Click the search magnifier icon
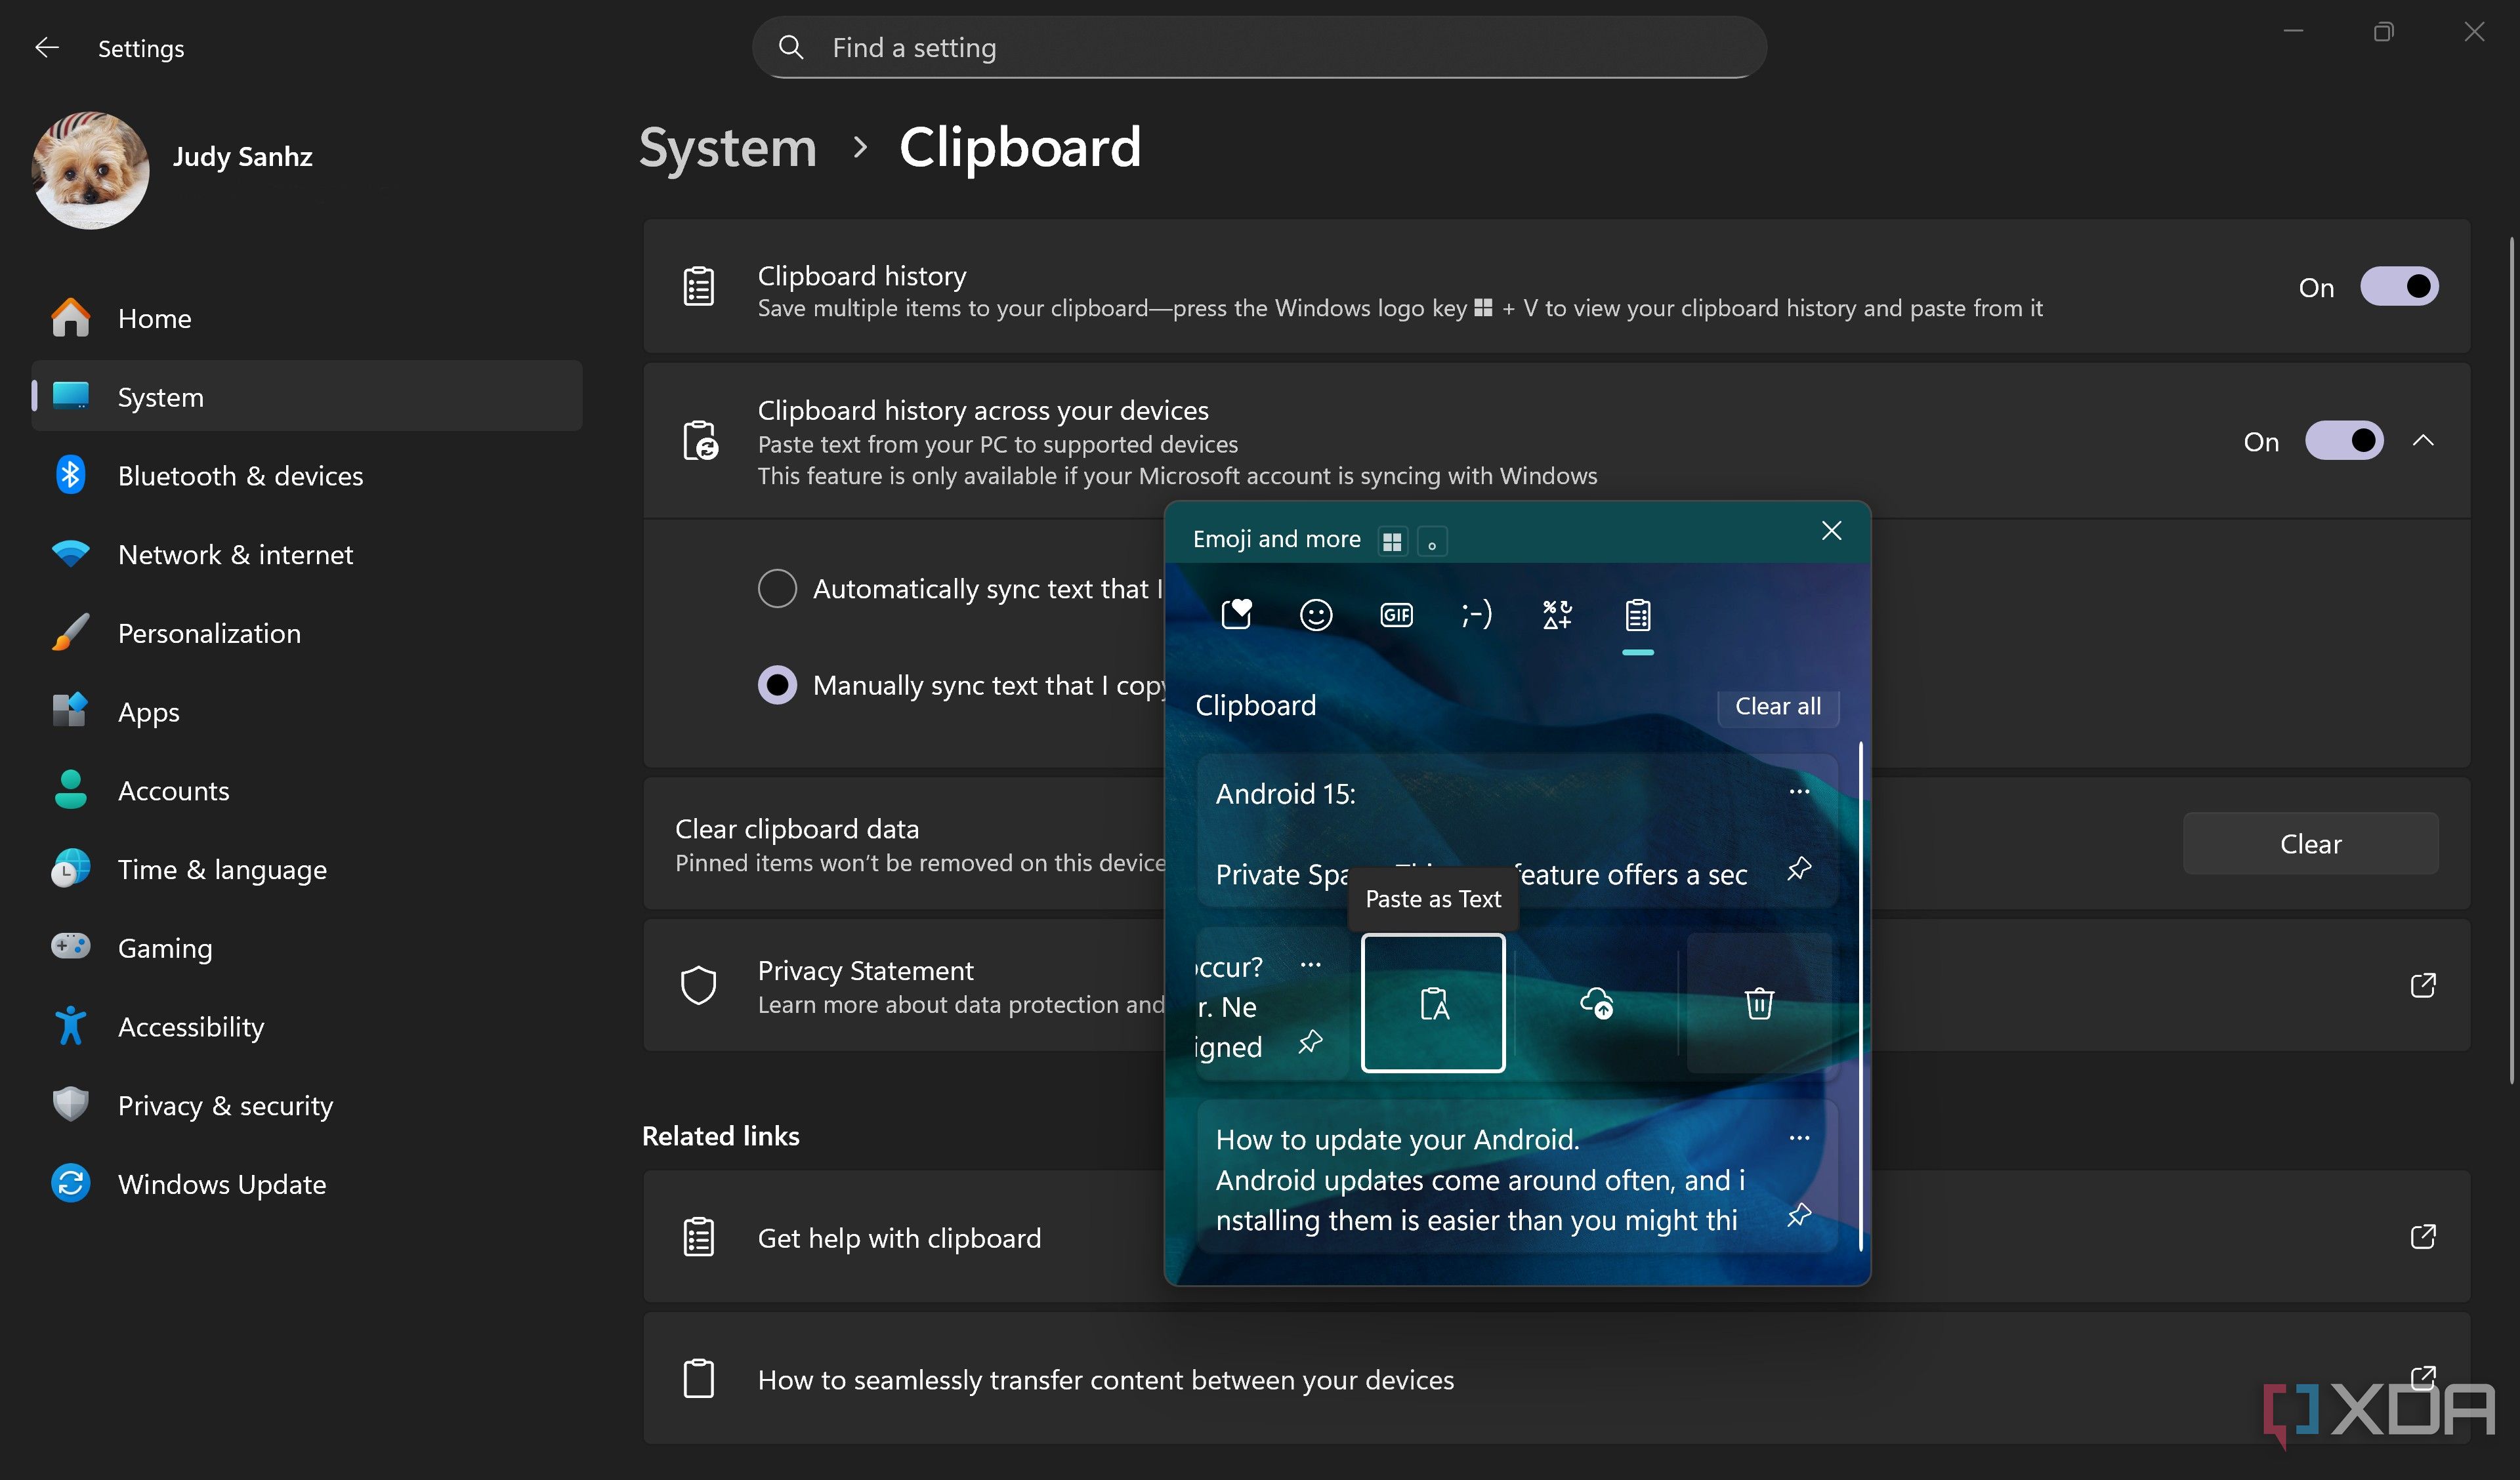Image resolution: width=2520 pixels, height=1480 pixels. tap(791, 47)
